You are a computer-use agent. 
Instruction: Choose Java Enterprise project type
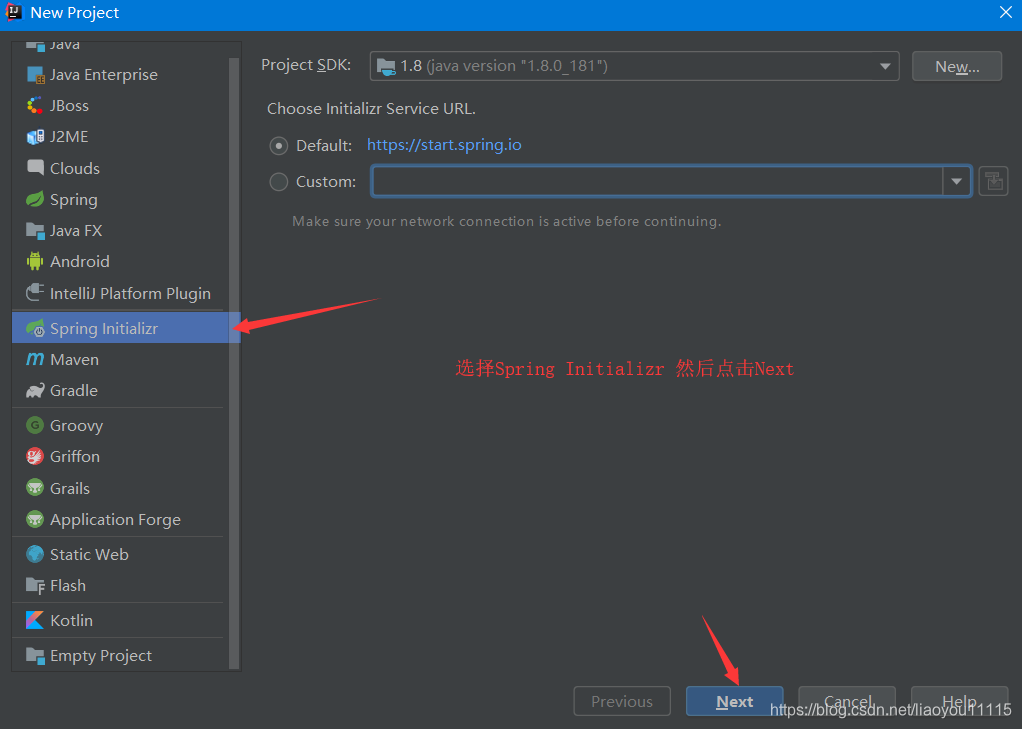click(121, 74)
